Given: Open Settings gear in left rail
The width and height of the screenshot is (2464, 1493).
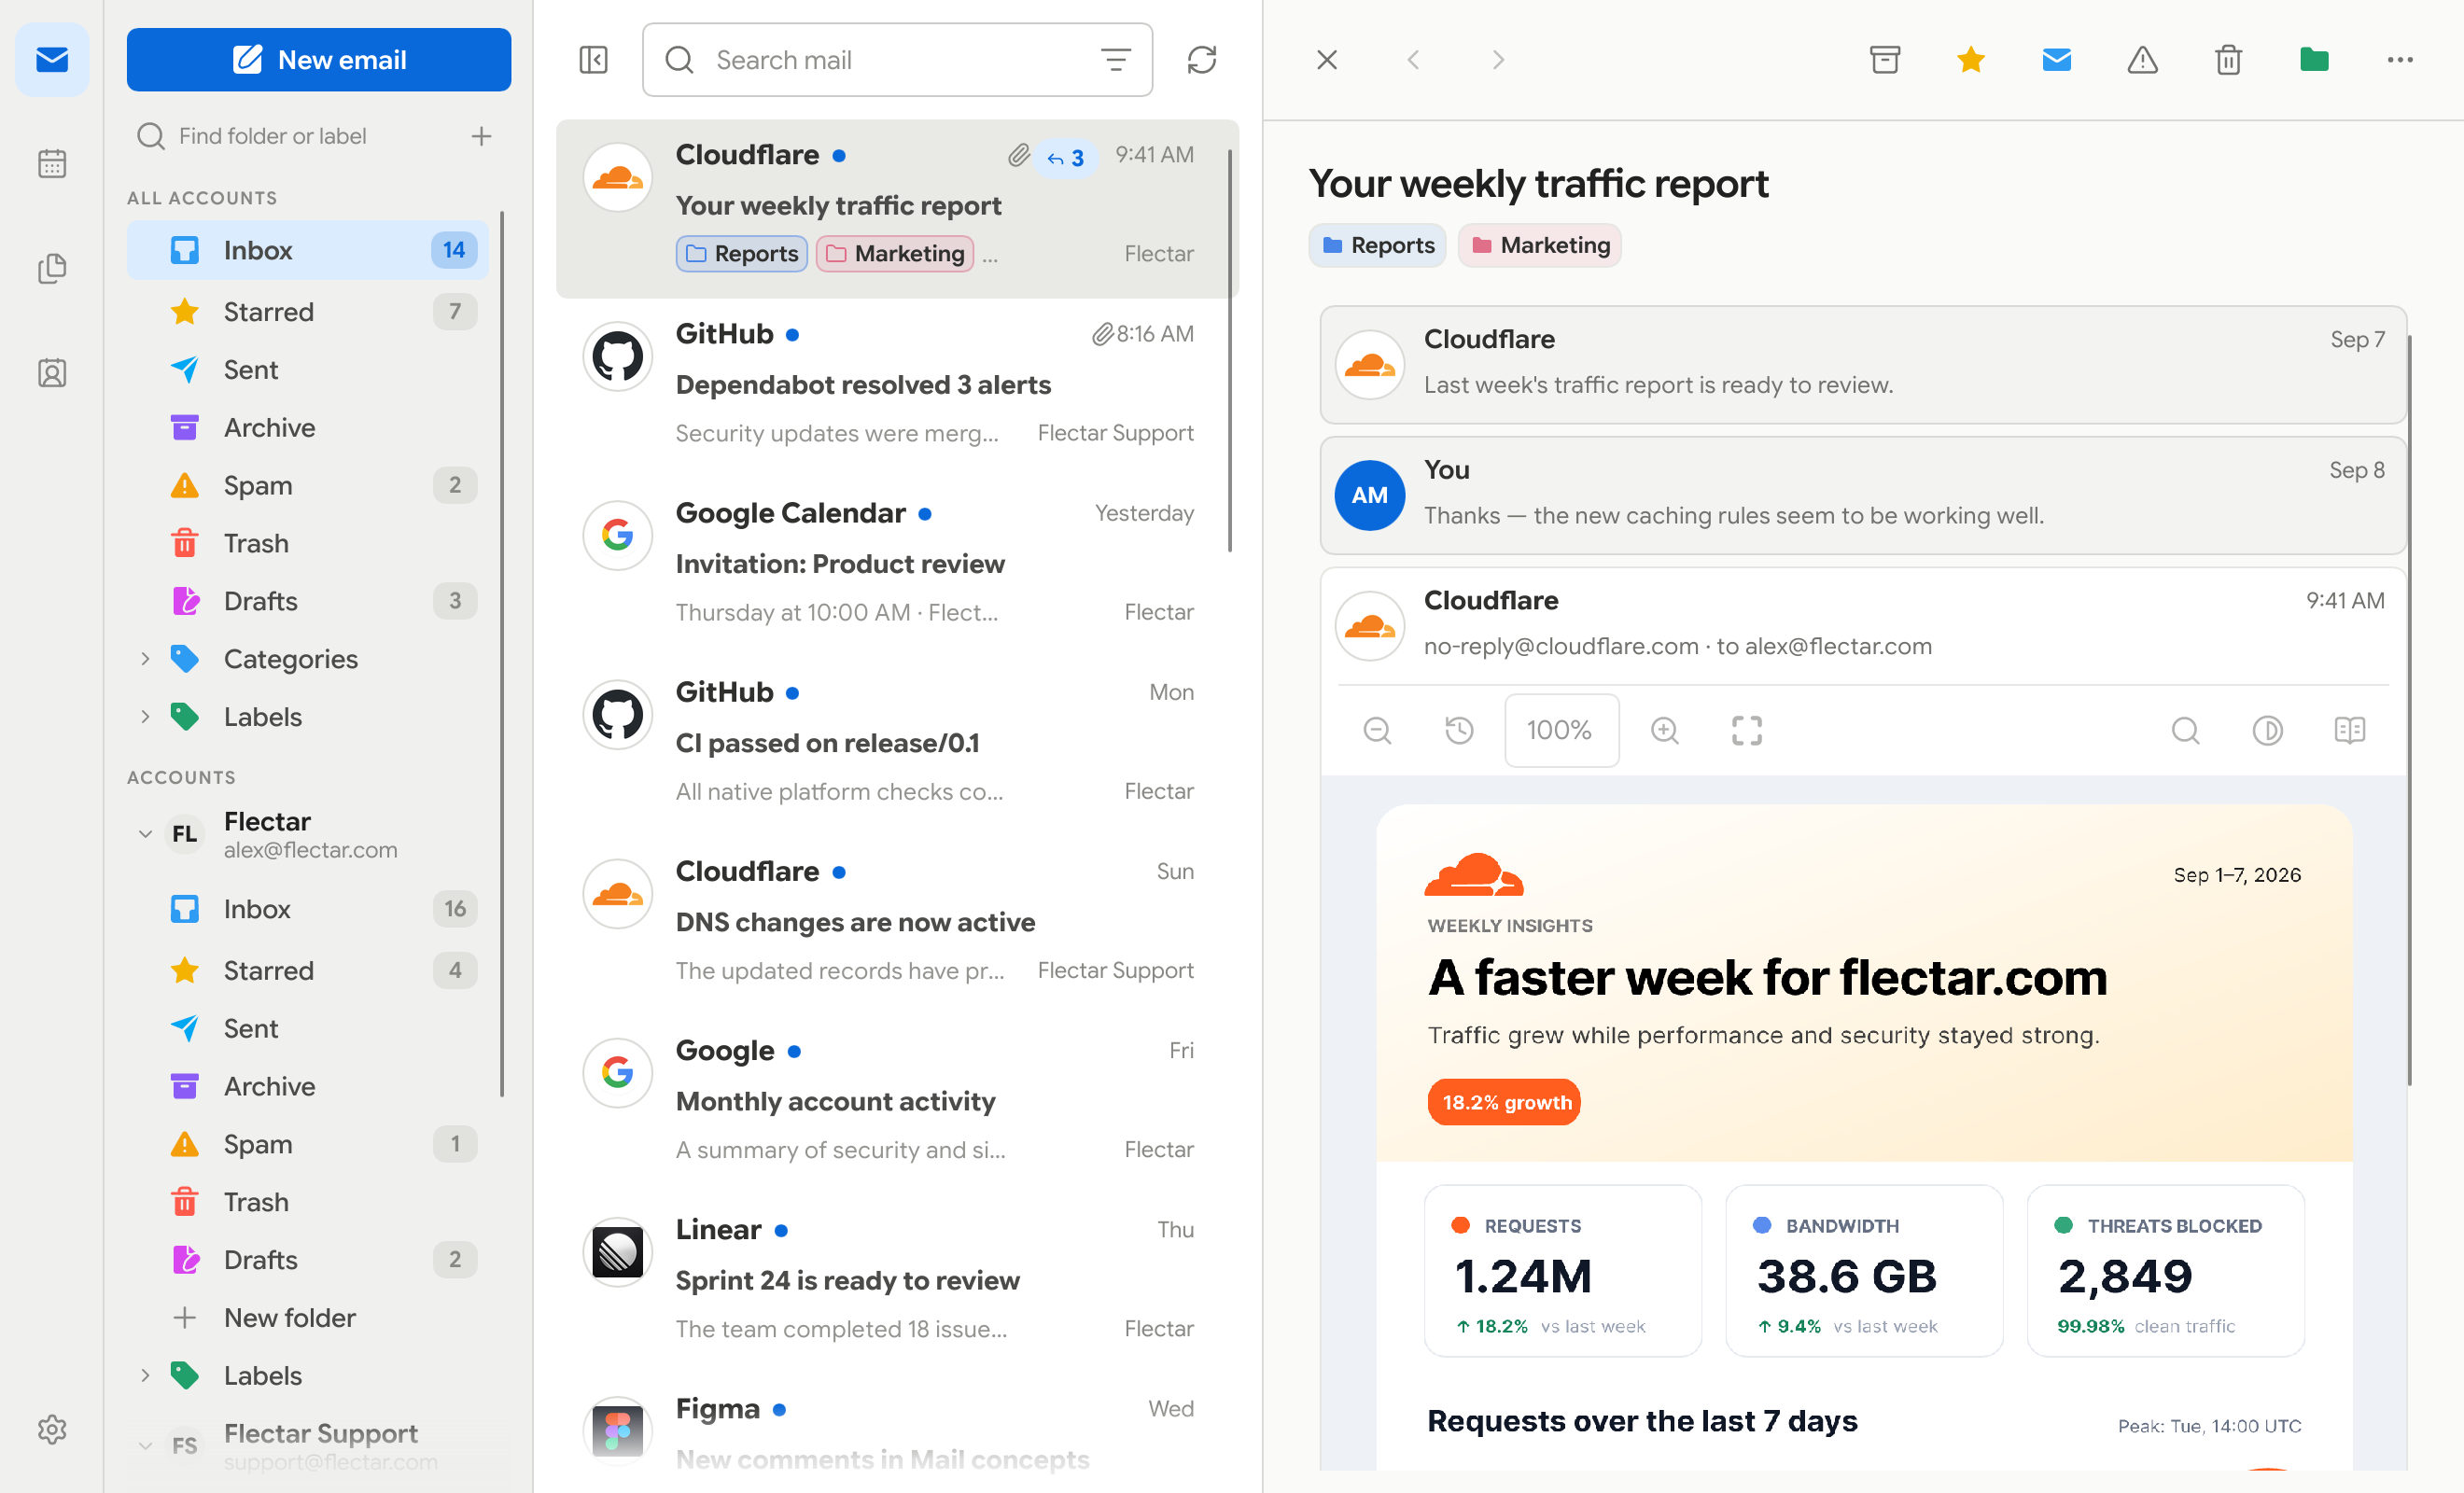Looking at the screenshot, I should (52, 1429).
